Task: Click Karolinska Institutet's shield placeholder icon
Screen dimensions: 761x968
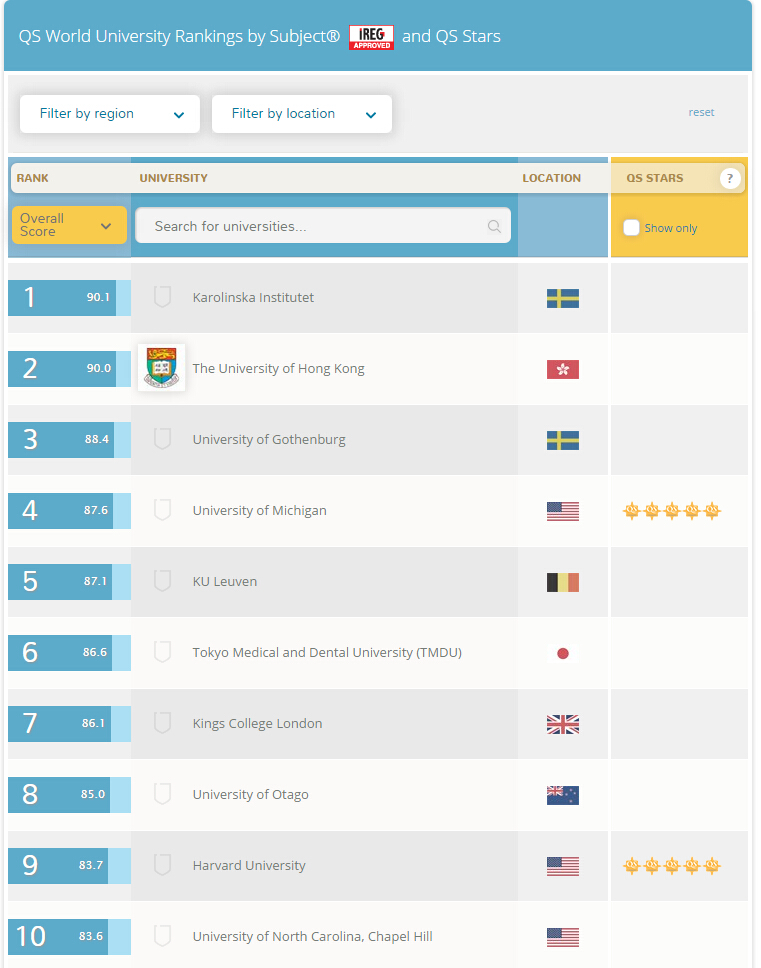Action: click(x=162, y=297)
